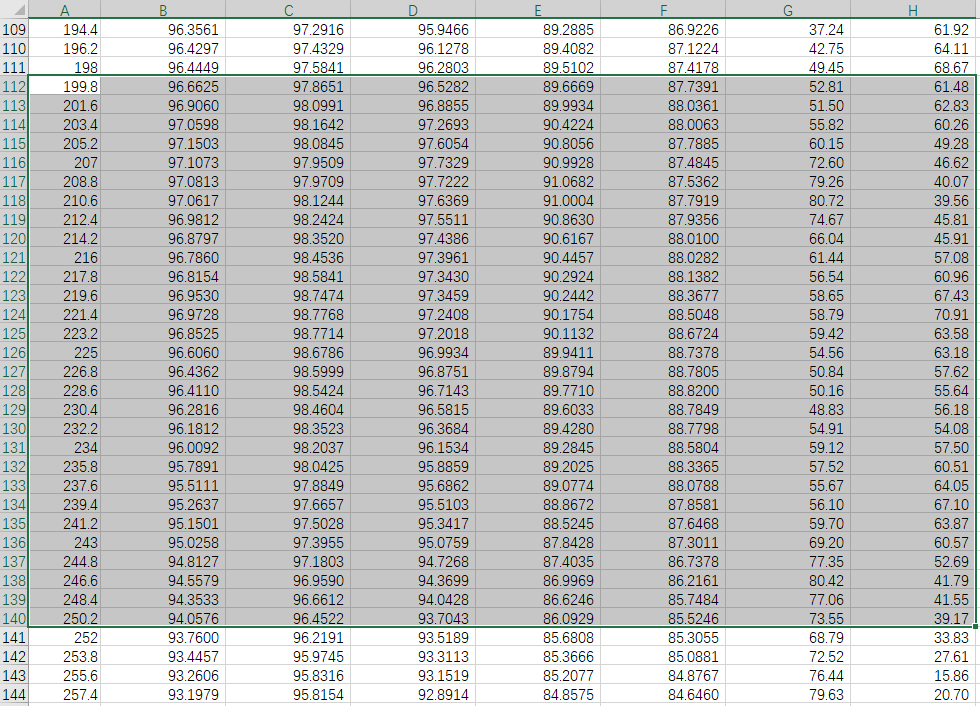Click cell with value 97.4329
This screenshot has height=706, width=980.
288,48
